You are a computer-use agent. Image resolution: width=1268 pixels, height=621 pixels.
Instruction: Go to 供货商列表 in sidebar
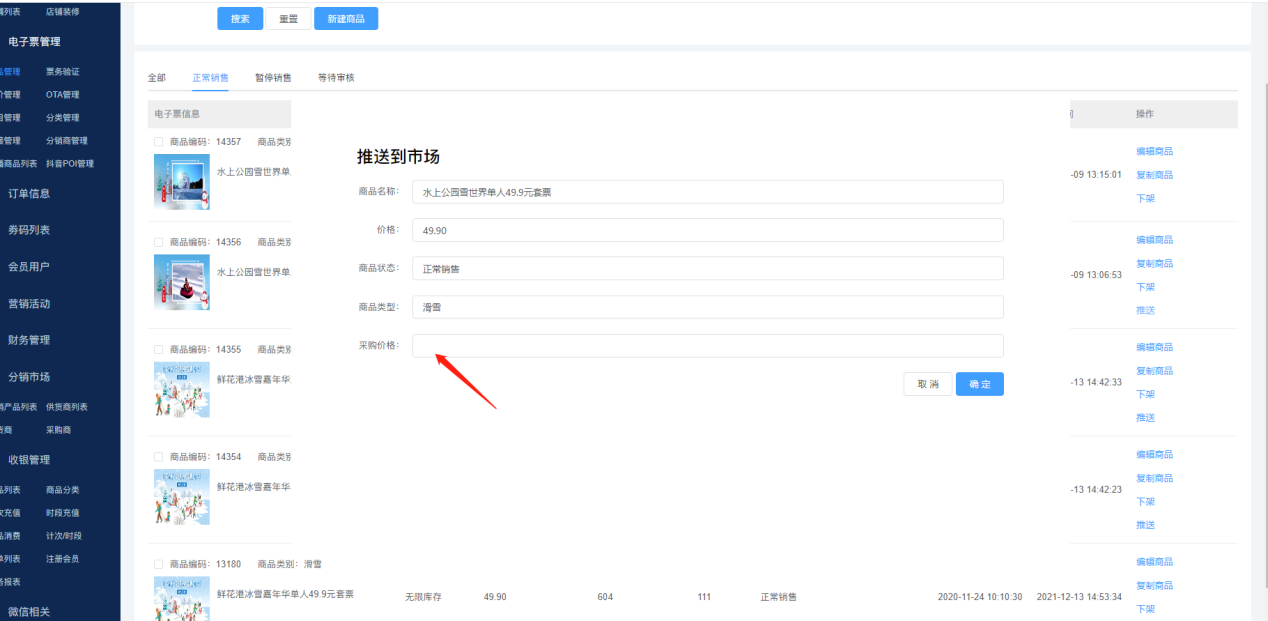coord(67,407)
